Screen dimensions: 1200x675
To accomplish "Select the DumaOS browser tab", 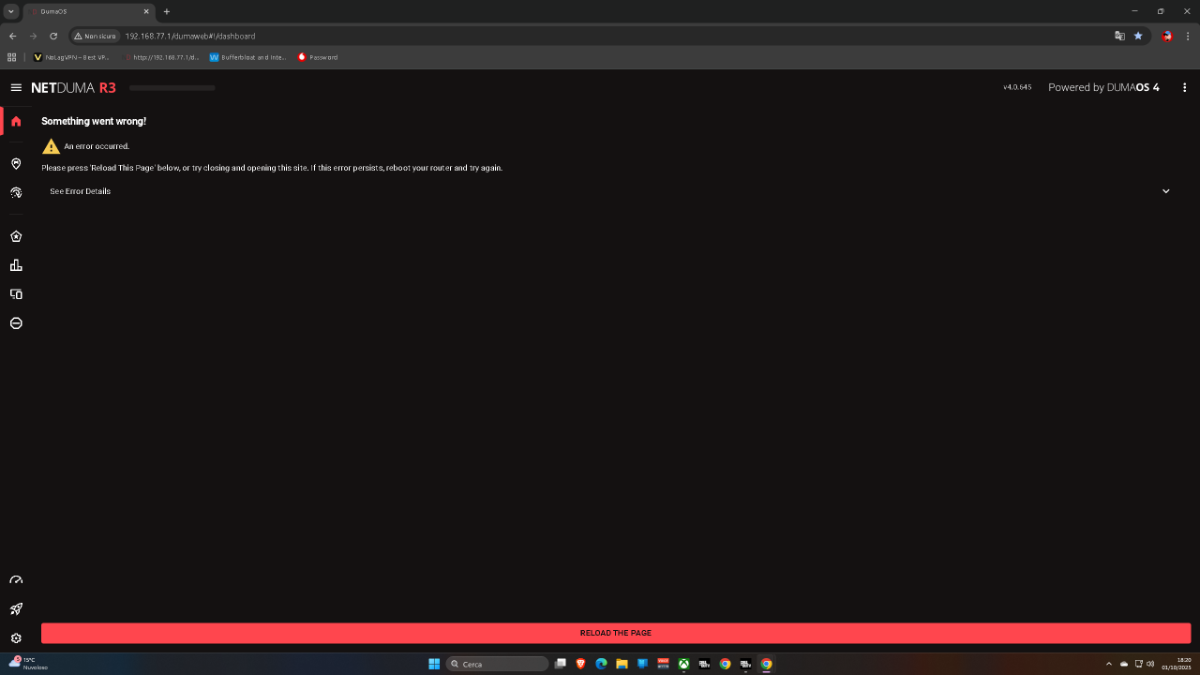I will 85,11.
